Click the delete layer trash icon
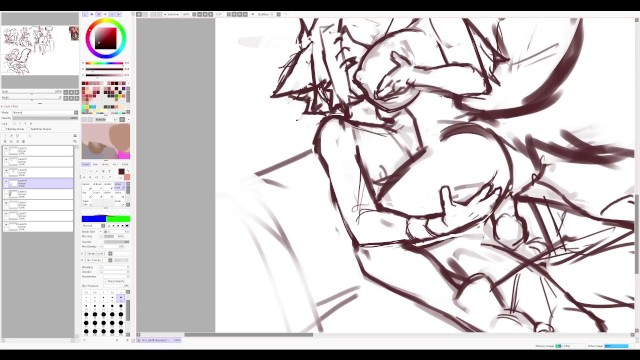 coord(23,141)
